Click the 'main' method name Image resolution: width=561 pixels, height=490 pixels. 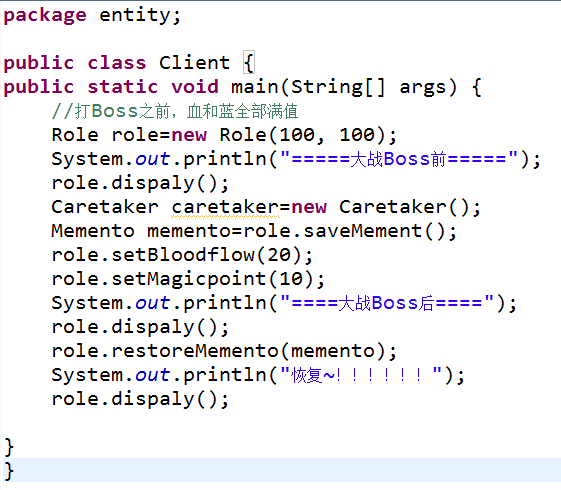[x=255, y=87]
